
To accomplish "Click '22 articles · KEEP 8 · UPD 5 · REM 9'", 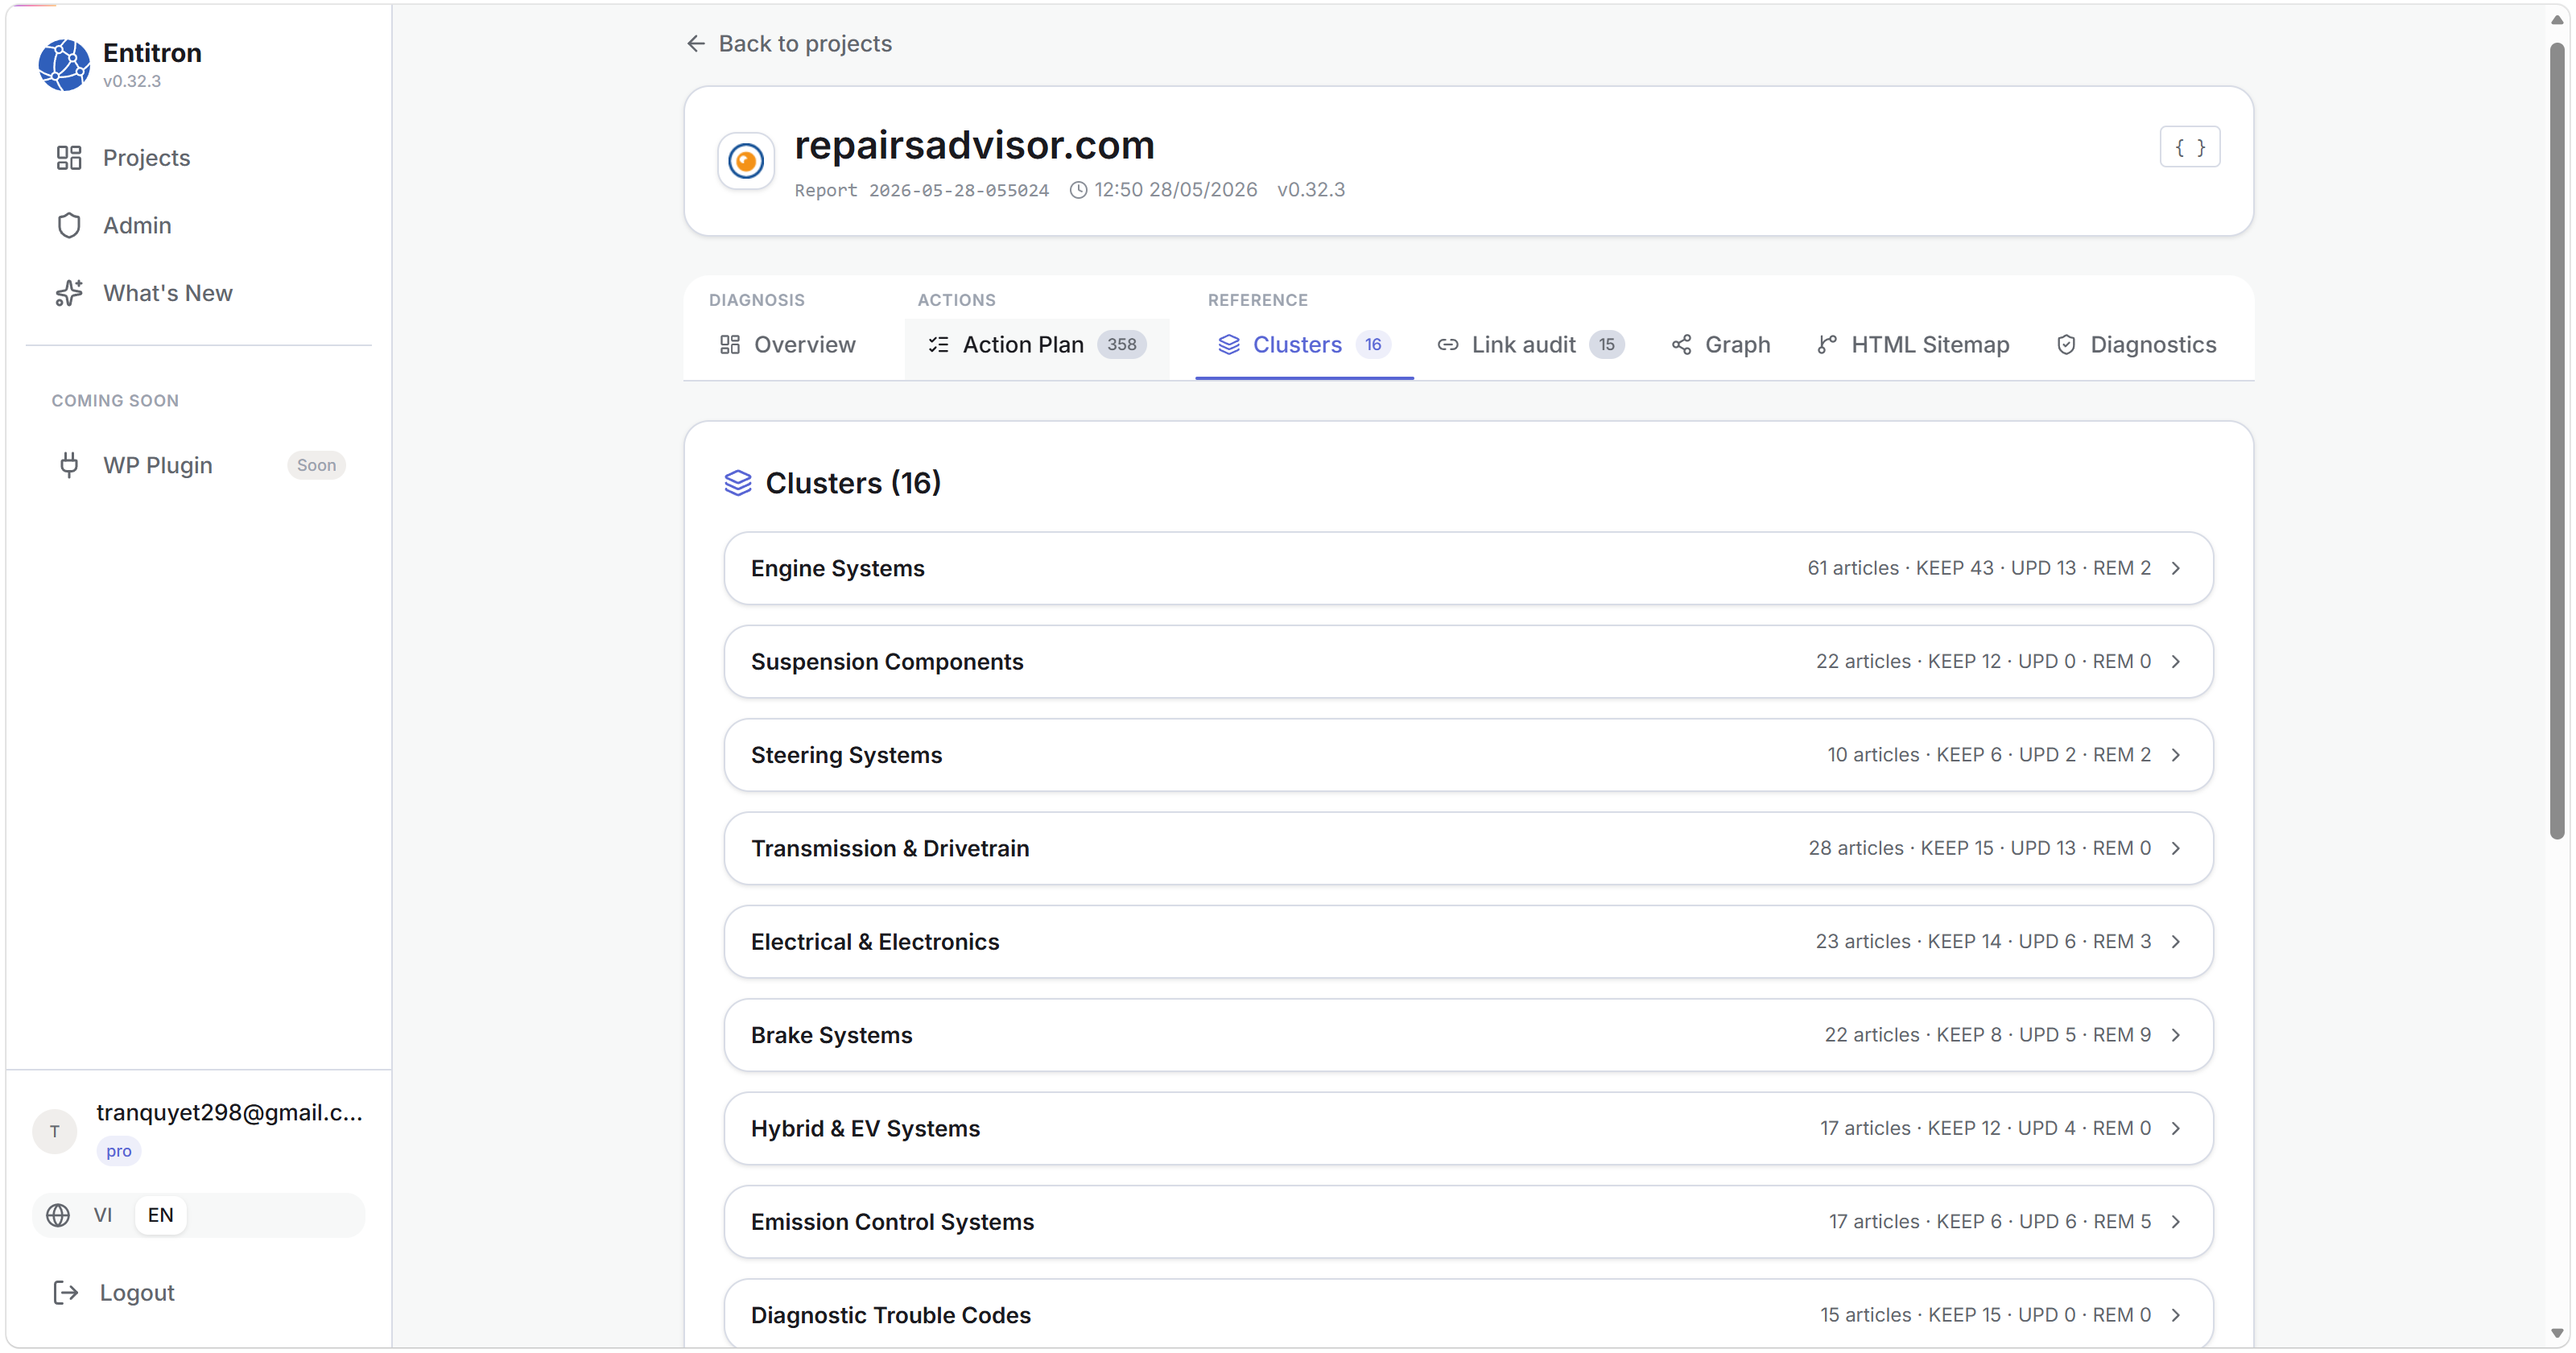I will click(x=1987, y=1035).
